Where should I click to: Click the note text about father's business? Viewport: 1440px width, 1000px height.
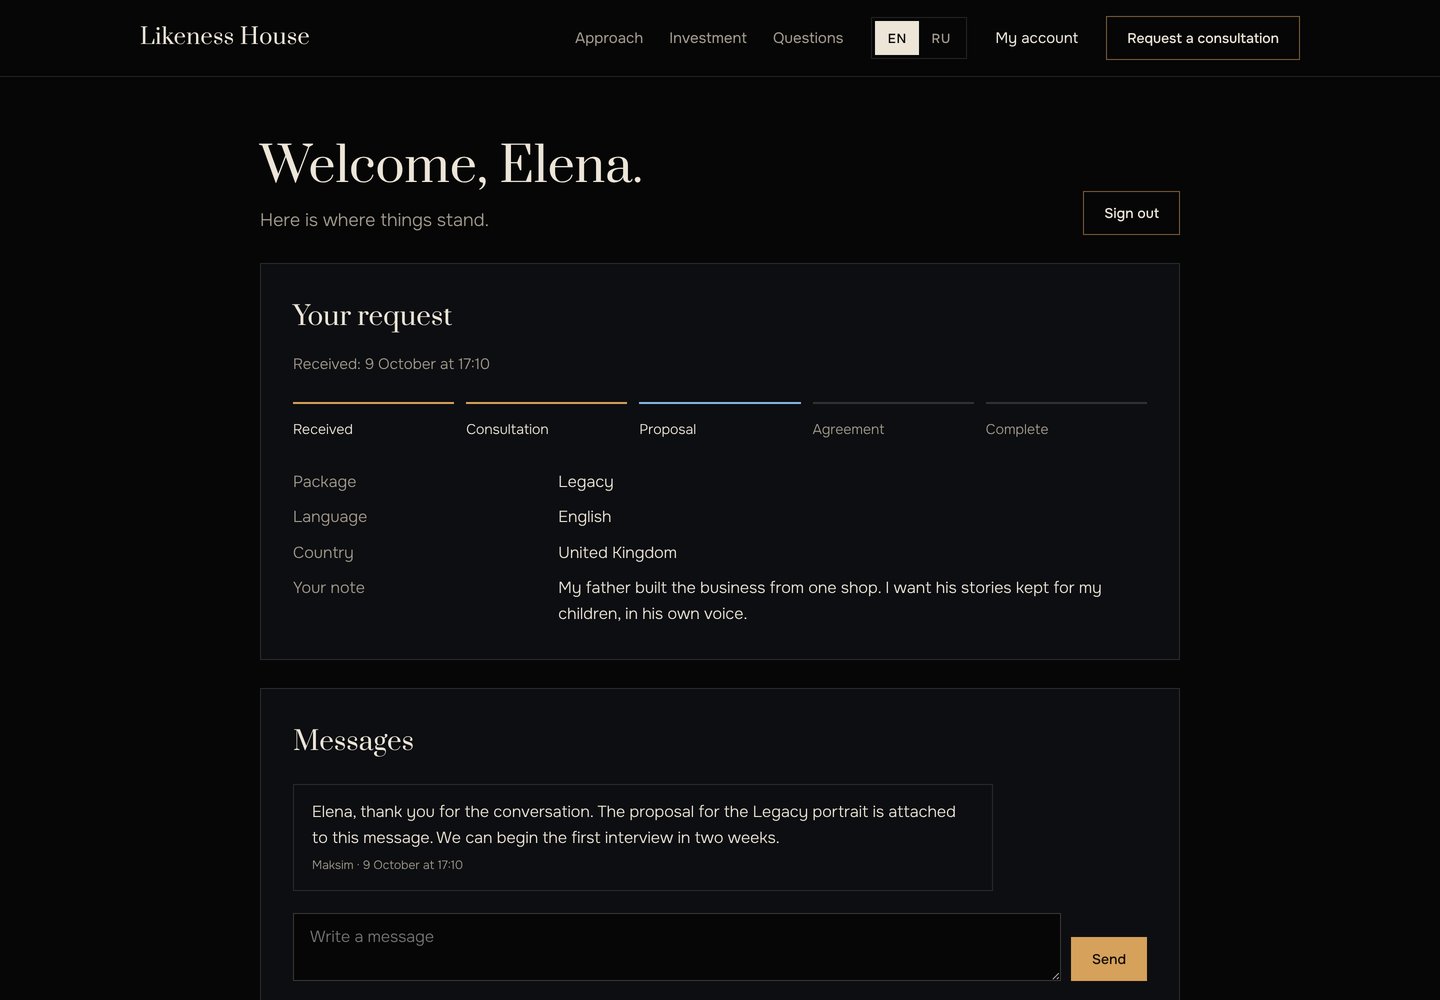tap(830, 601)
